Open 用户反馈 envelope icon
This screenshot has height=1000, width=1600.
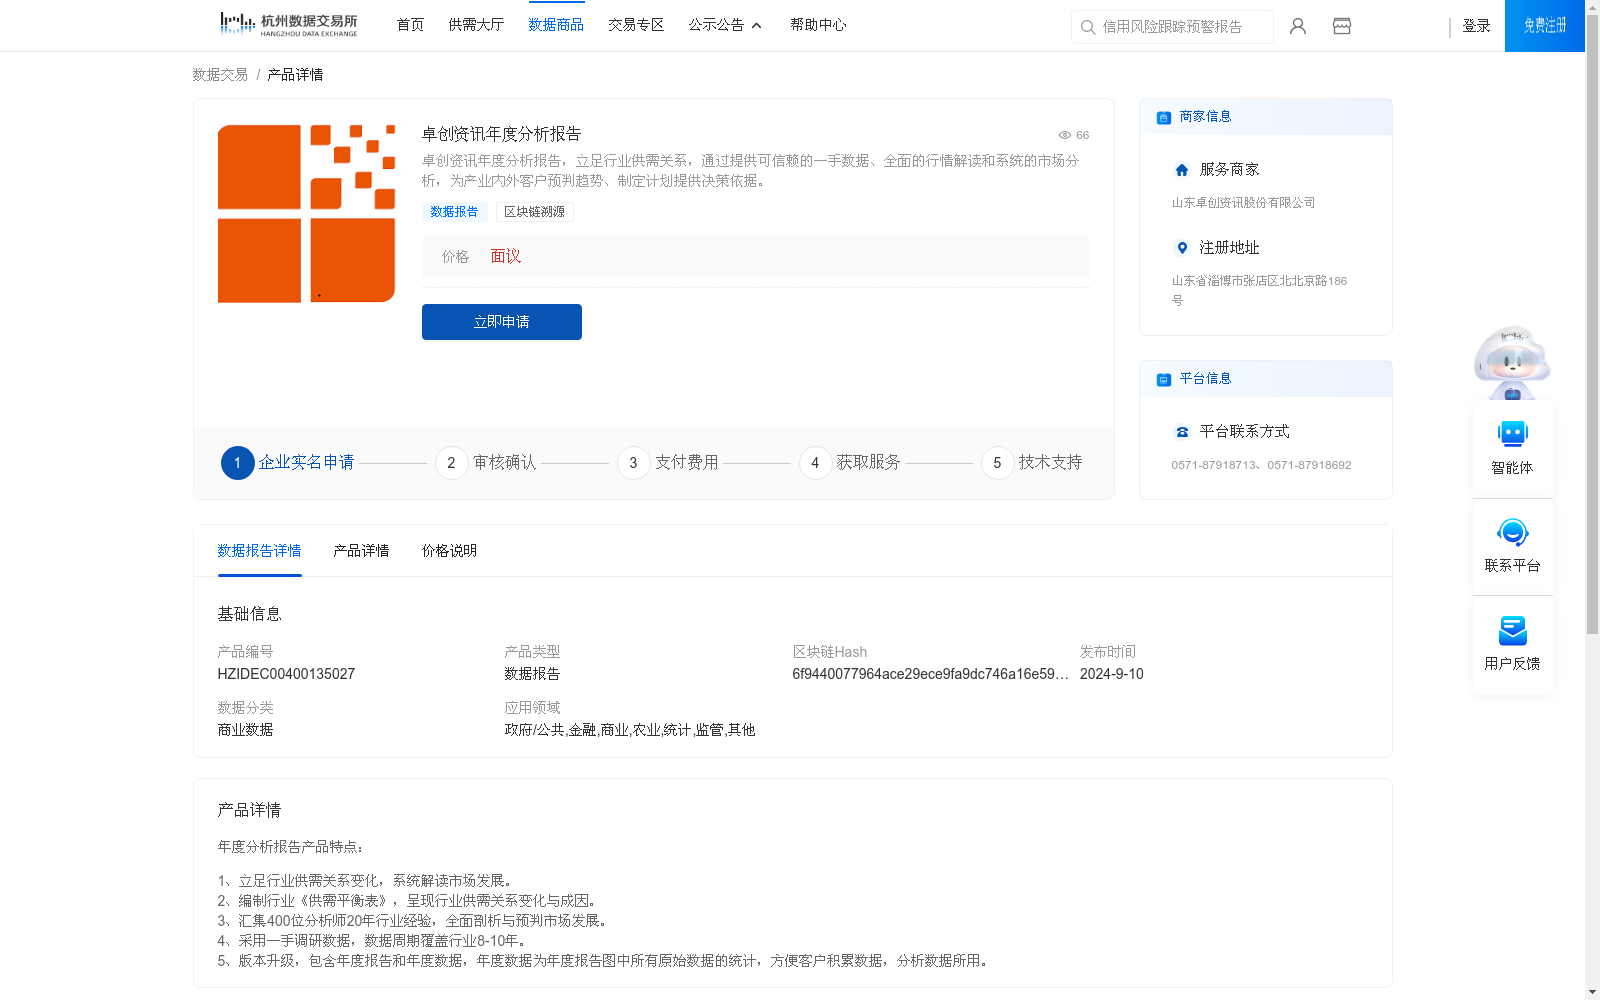point(1513,631)
